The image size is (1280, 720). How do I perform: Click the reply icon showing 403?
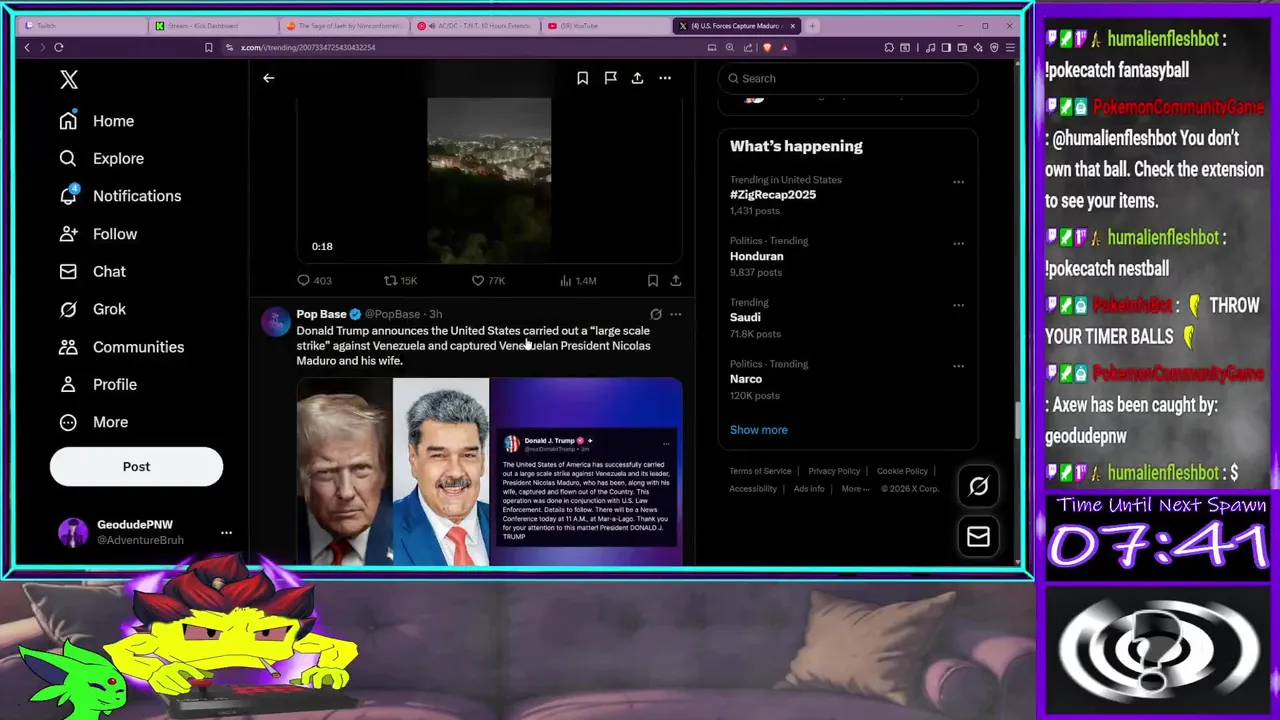tap(304, 281)
